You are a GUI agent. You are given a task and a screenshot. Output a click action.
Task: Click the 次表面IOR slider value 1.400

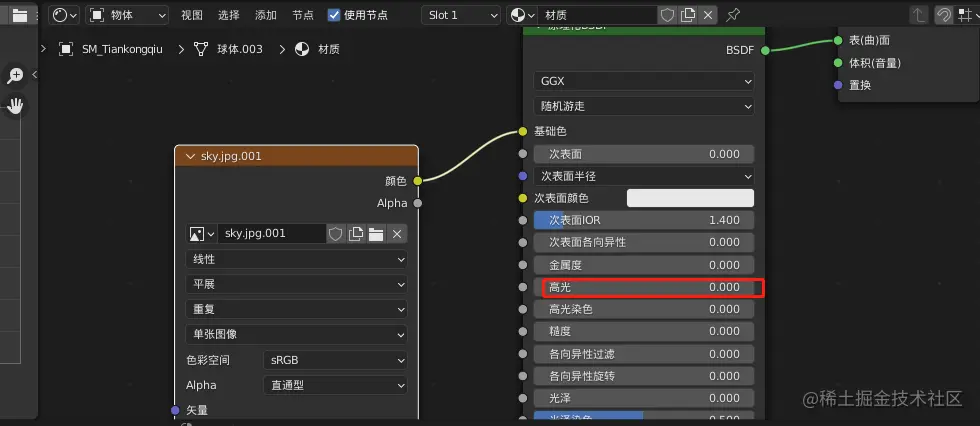point(644,220)
